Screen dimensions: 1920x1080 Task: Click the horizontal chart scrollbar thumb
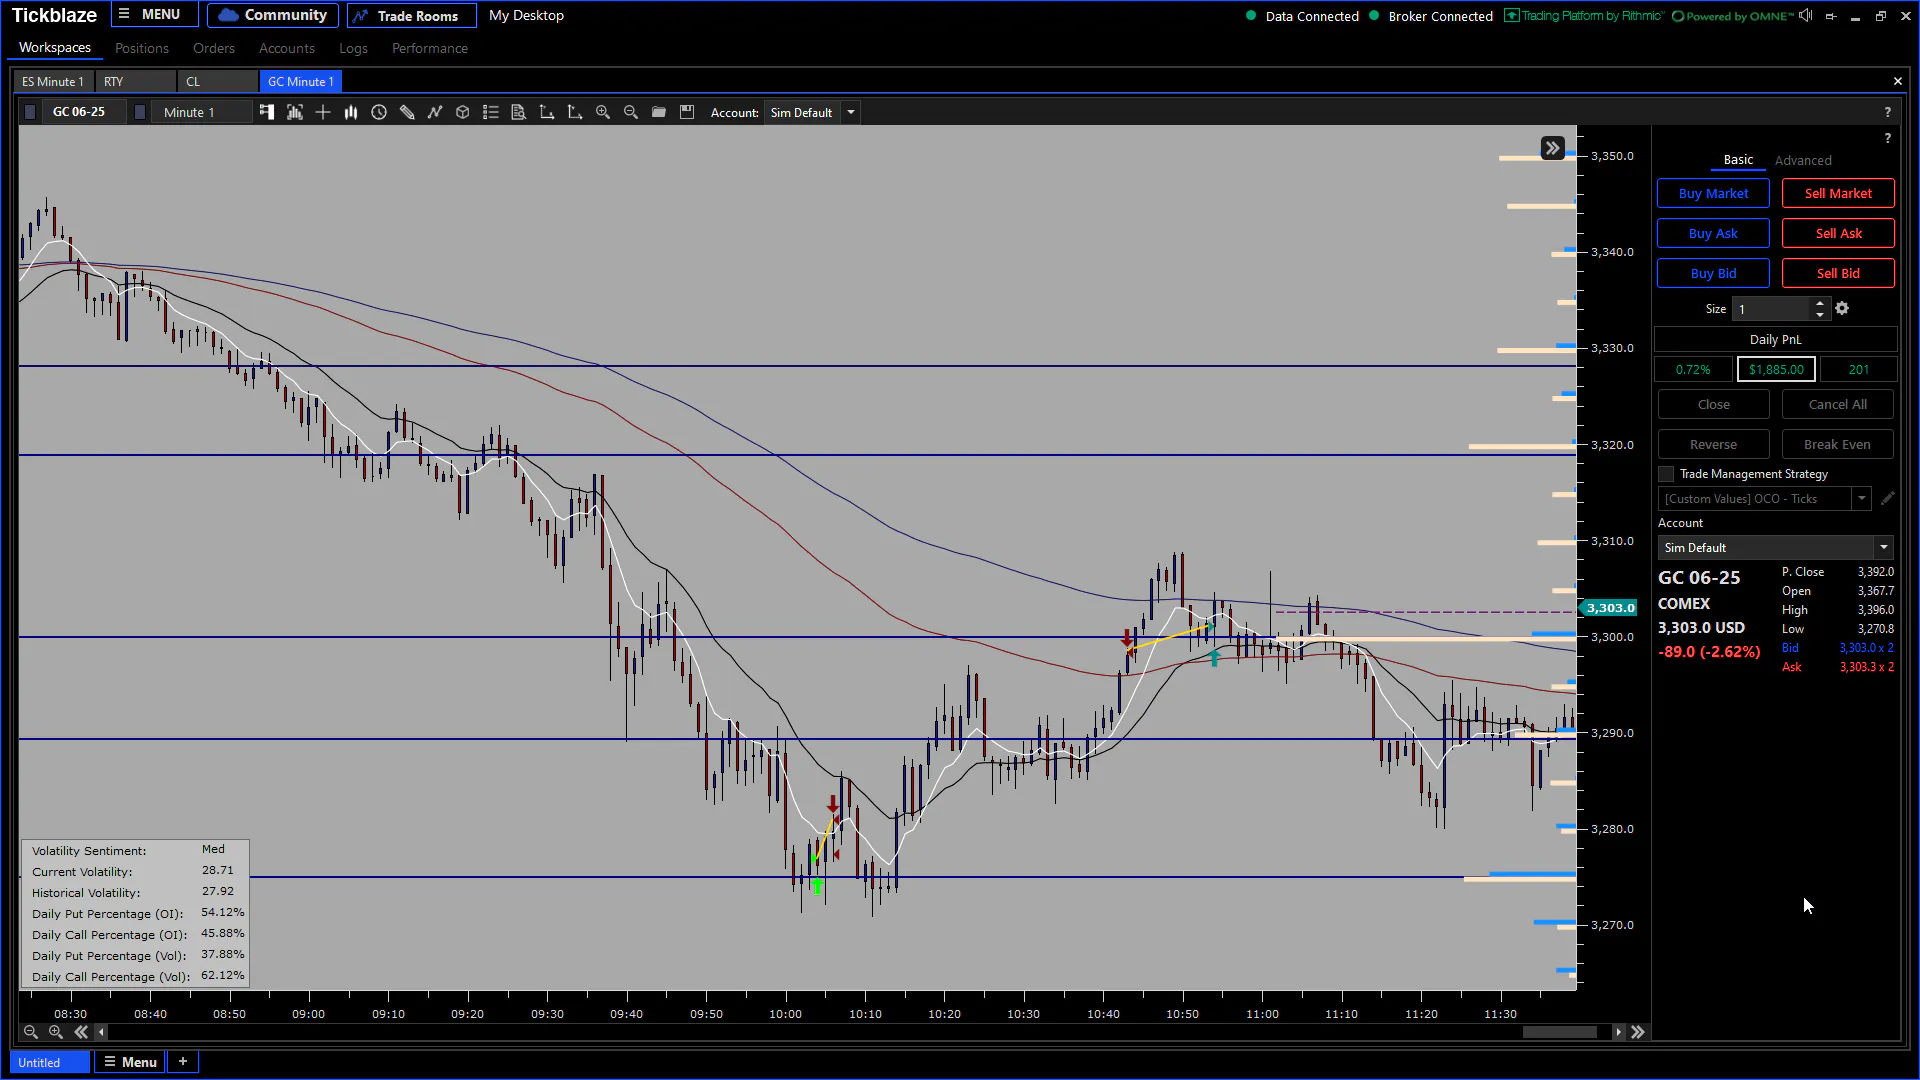tap(1560, 1032)
